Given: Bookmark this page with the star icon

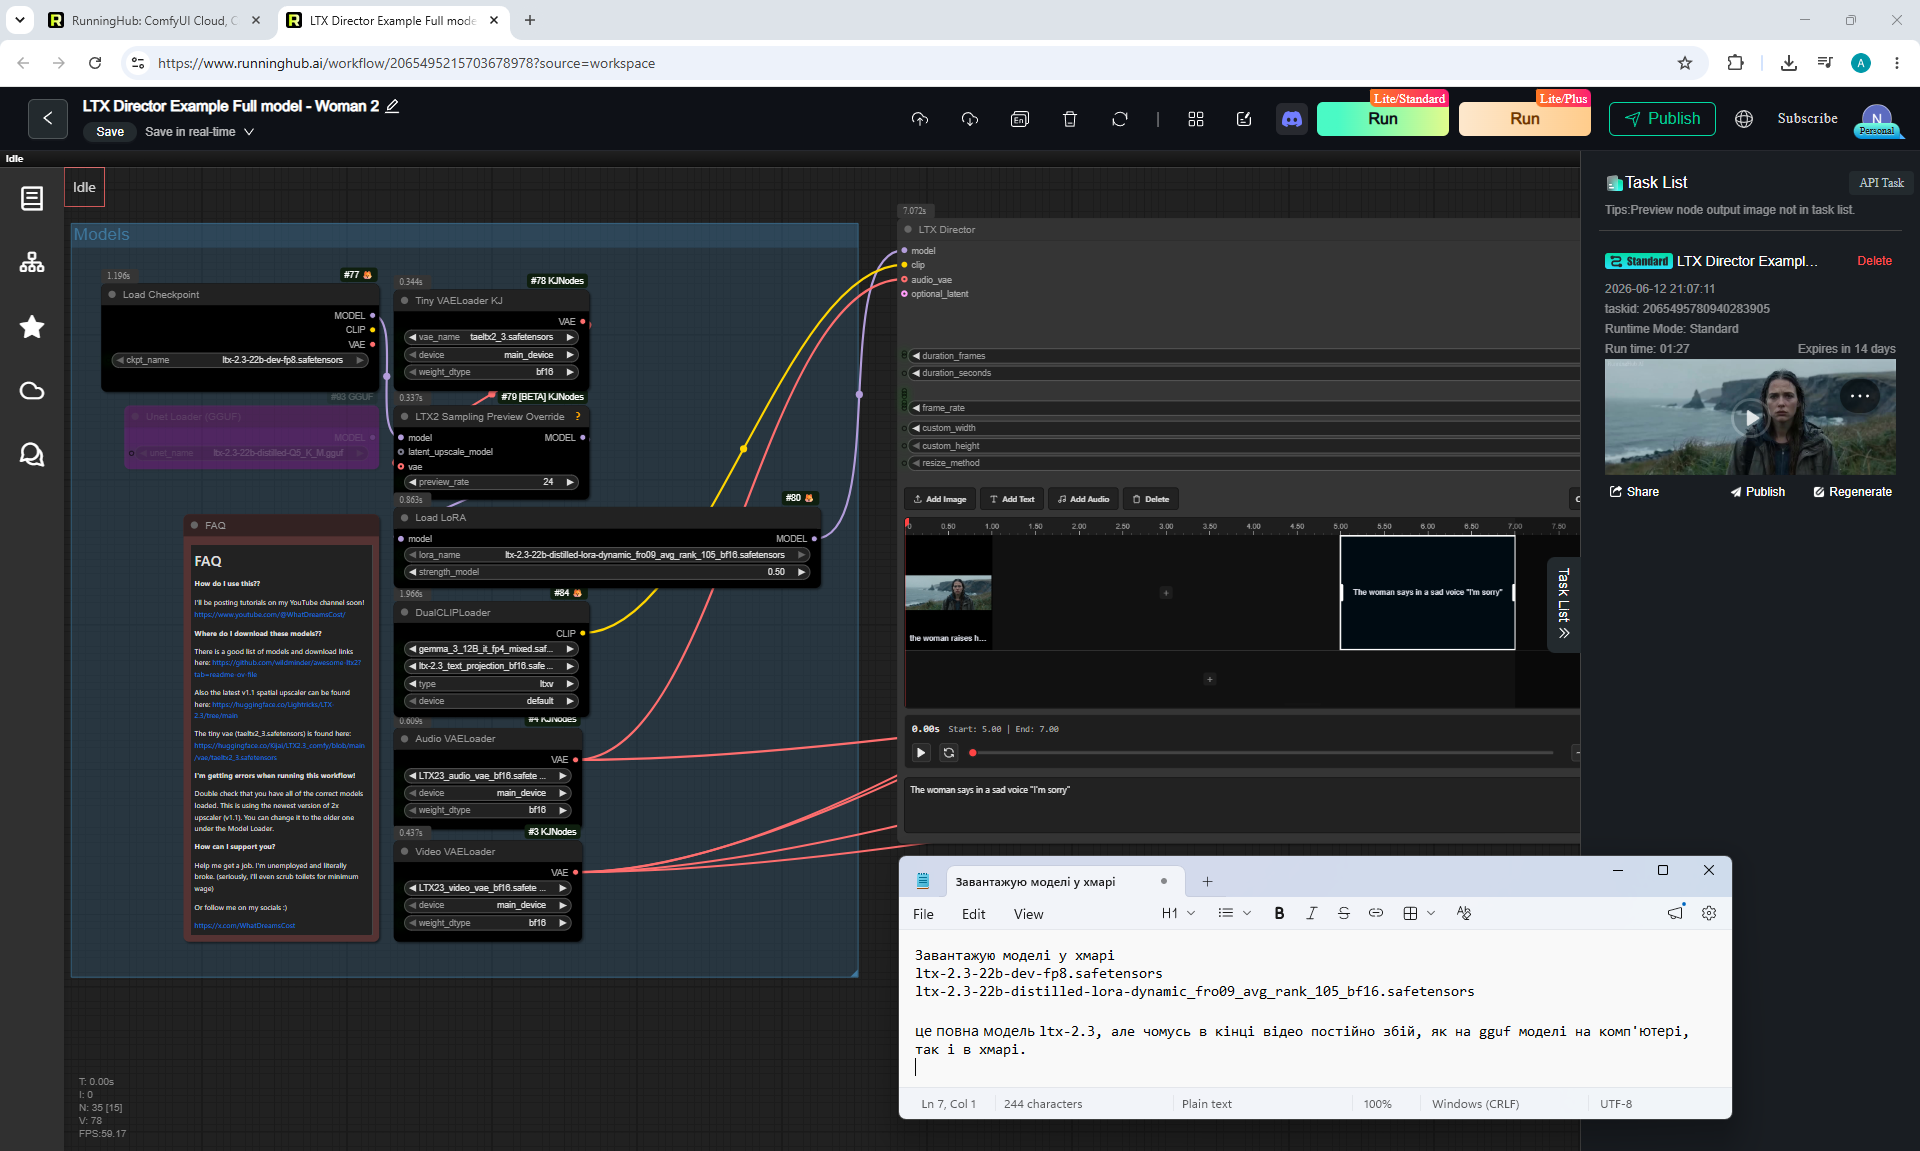Looking at the screenshot, I should coord(1685,63).
